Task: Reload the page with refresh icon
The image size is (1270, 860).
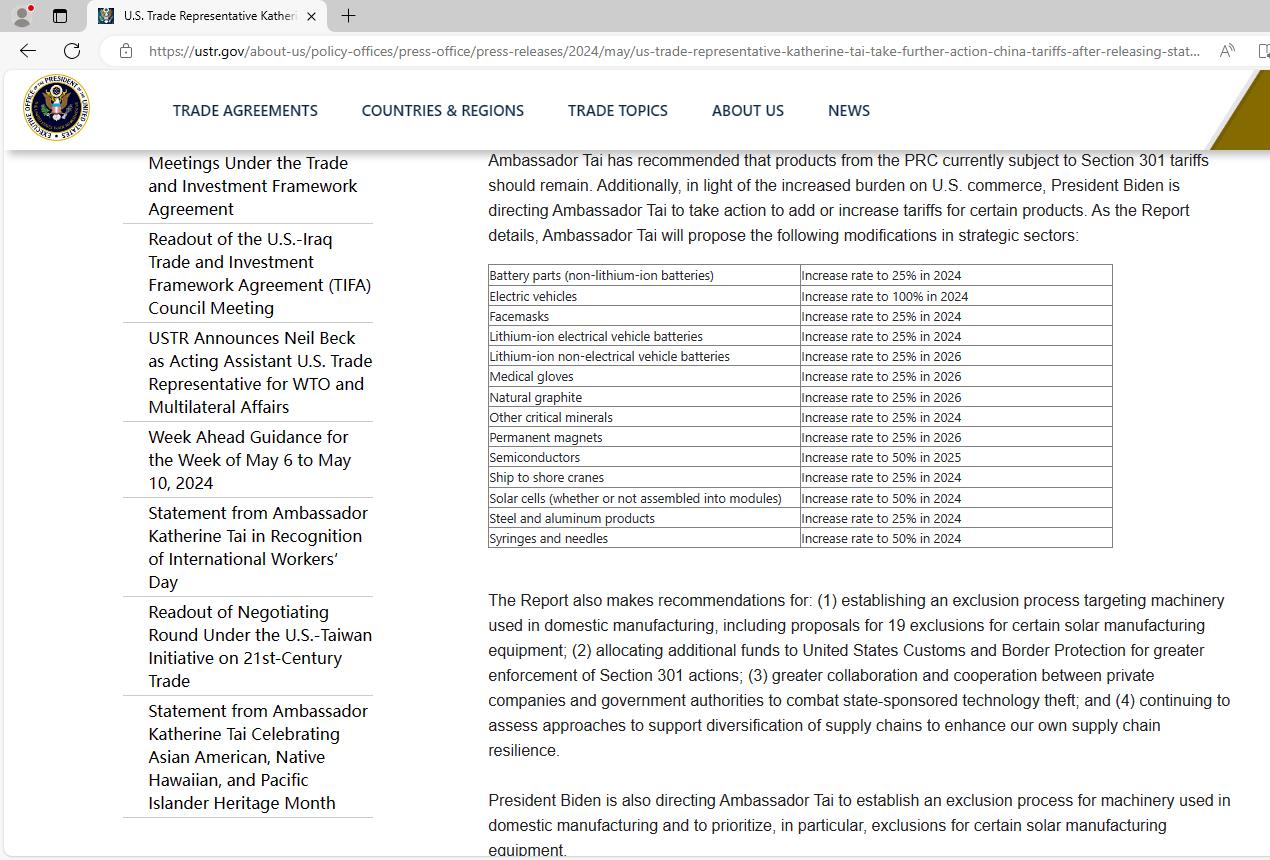Action: pos(72,51)
